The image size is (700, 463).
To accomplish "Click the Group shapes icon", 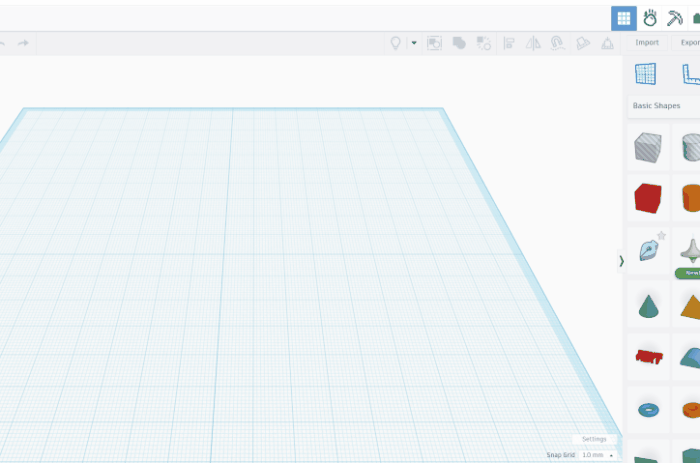I will [459, 43].
